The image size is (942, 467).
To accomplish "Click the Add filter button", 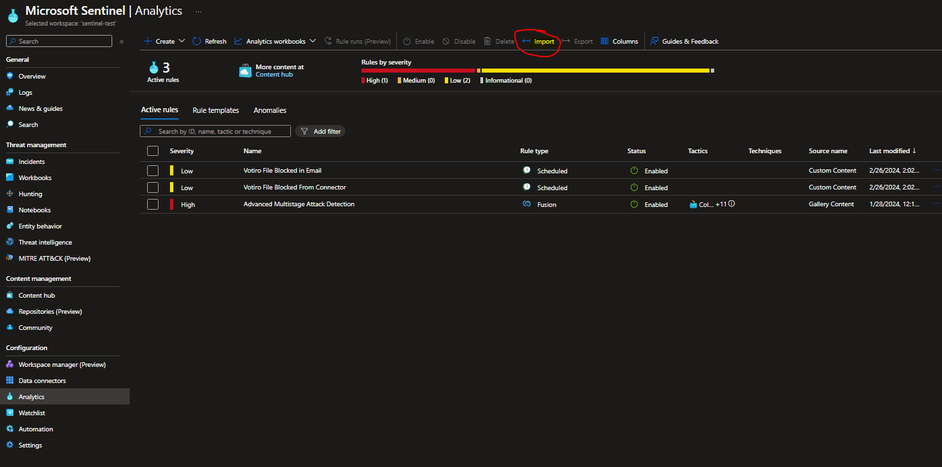I will [320, 131].
